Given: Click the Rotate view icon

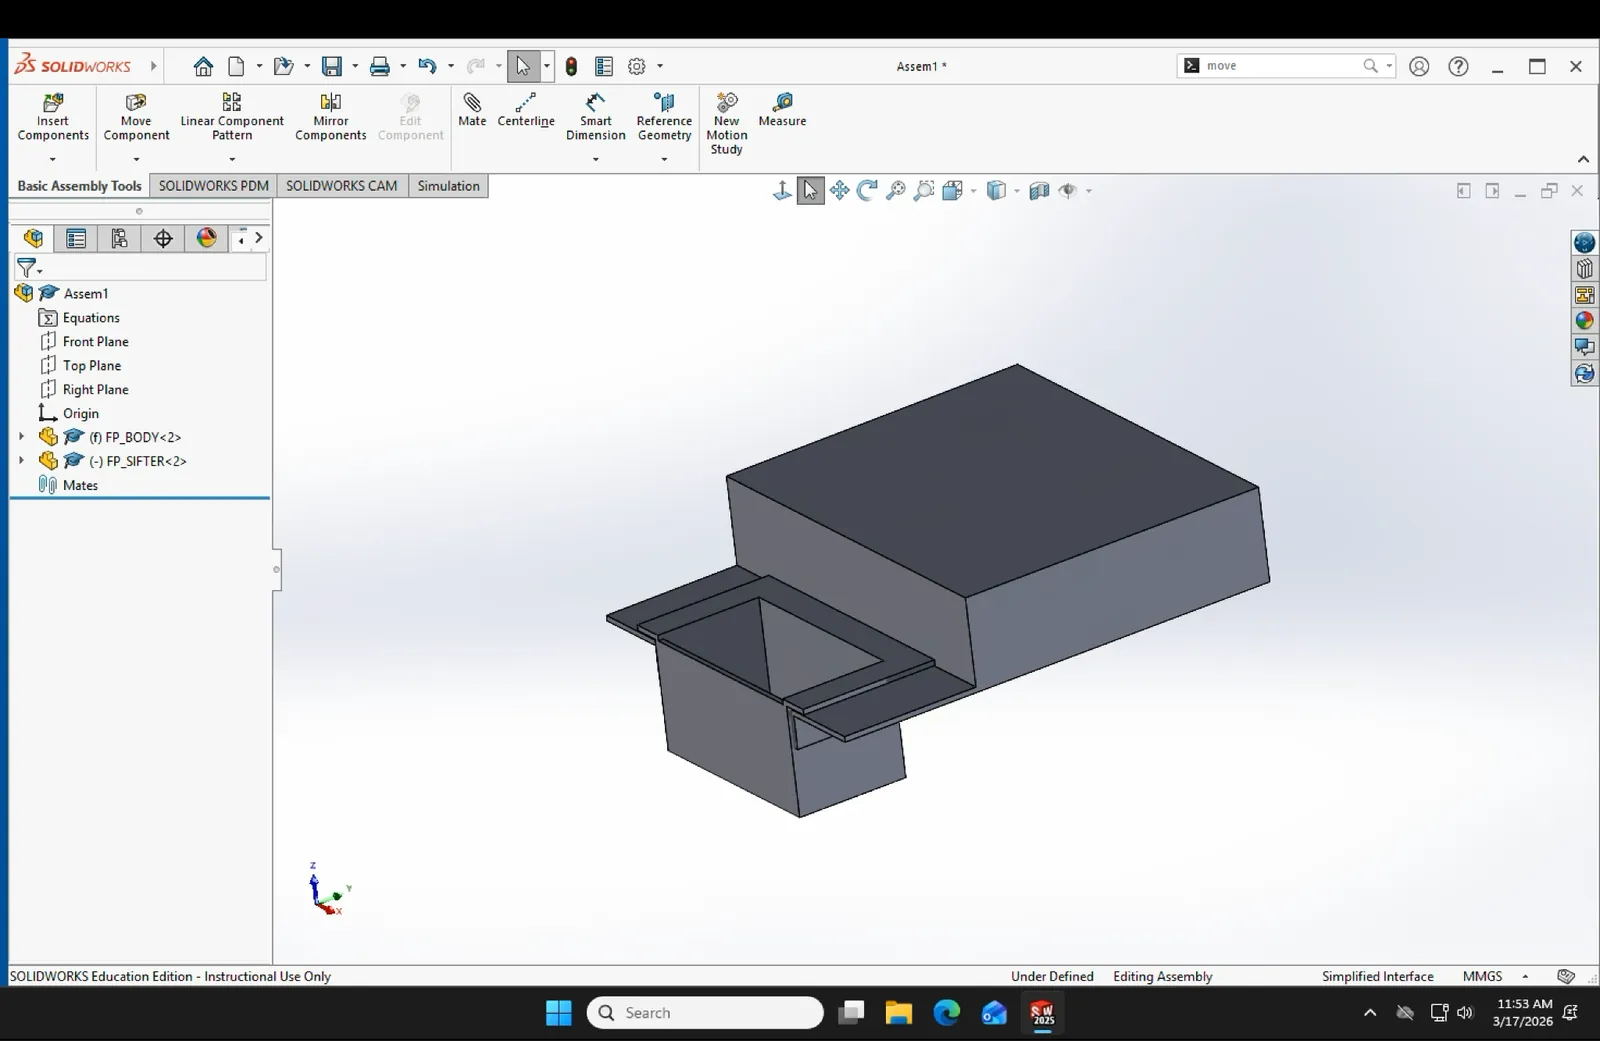Looking at the screenshot, I should tap(867, 190).
